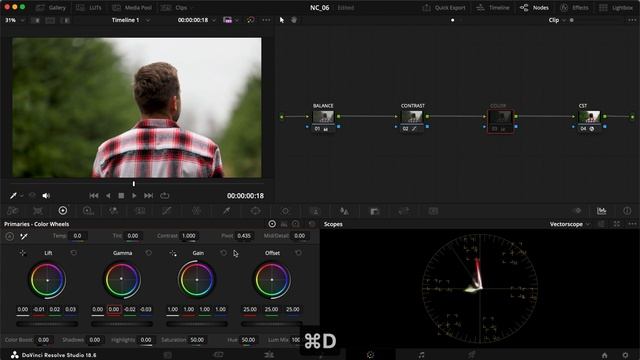Open the Color Match palette

coord(38,211)
